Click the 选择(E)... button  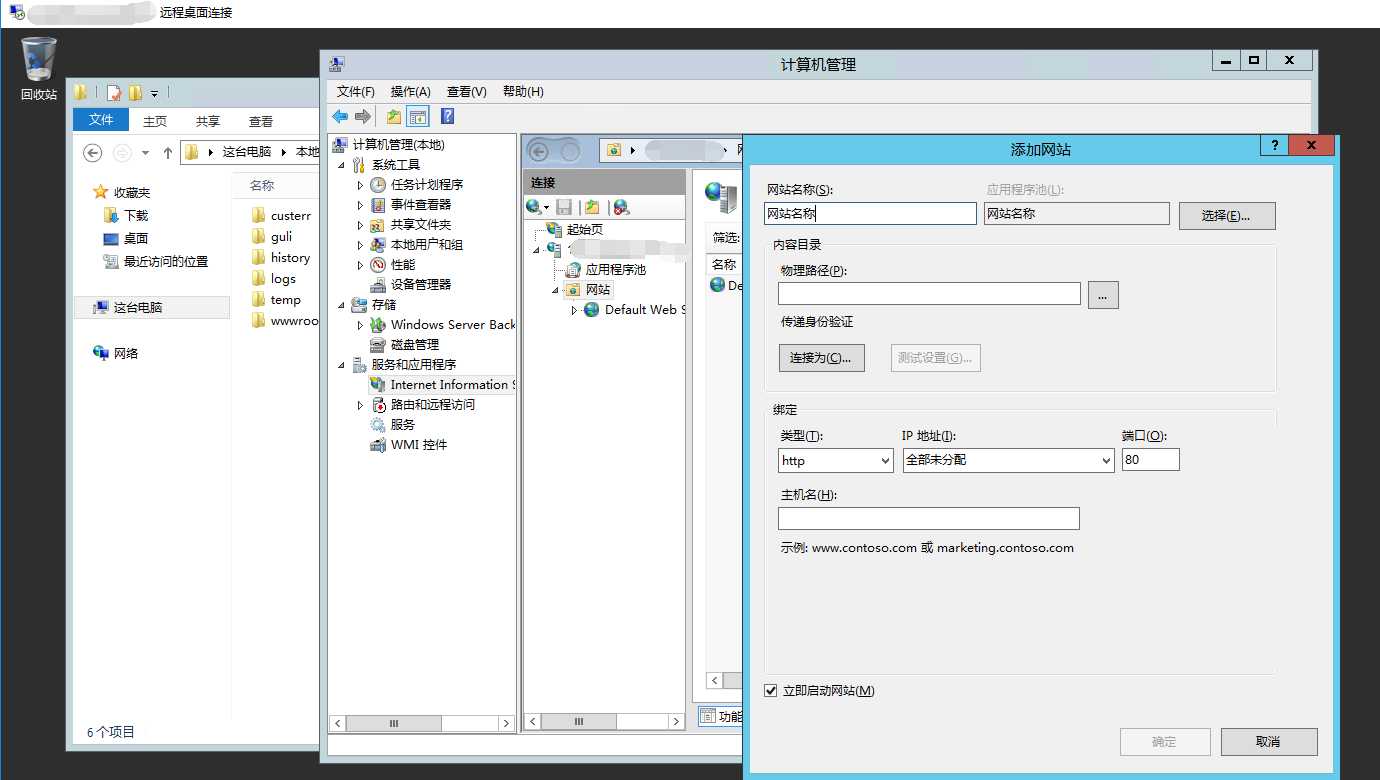point(1227,216)
